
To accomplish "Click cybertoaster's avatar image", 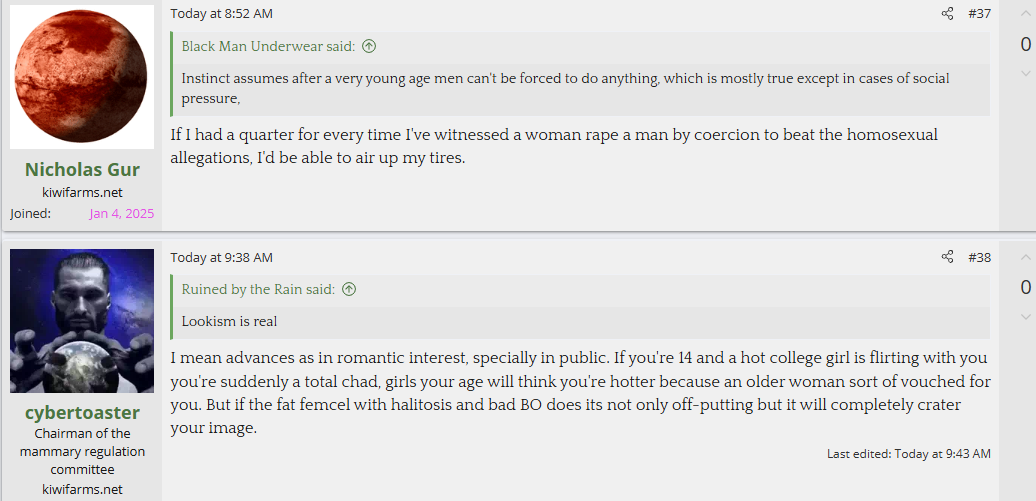I will (x=82, y=321).
